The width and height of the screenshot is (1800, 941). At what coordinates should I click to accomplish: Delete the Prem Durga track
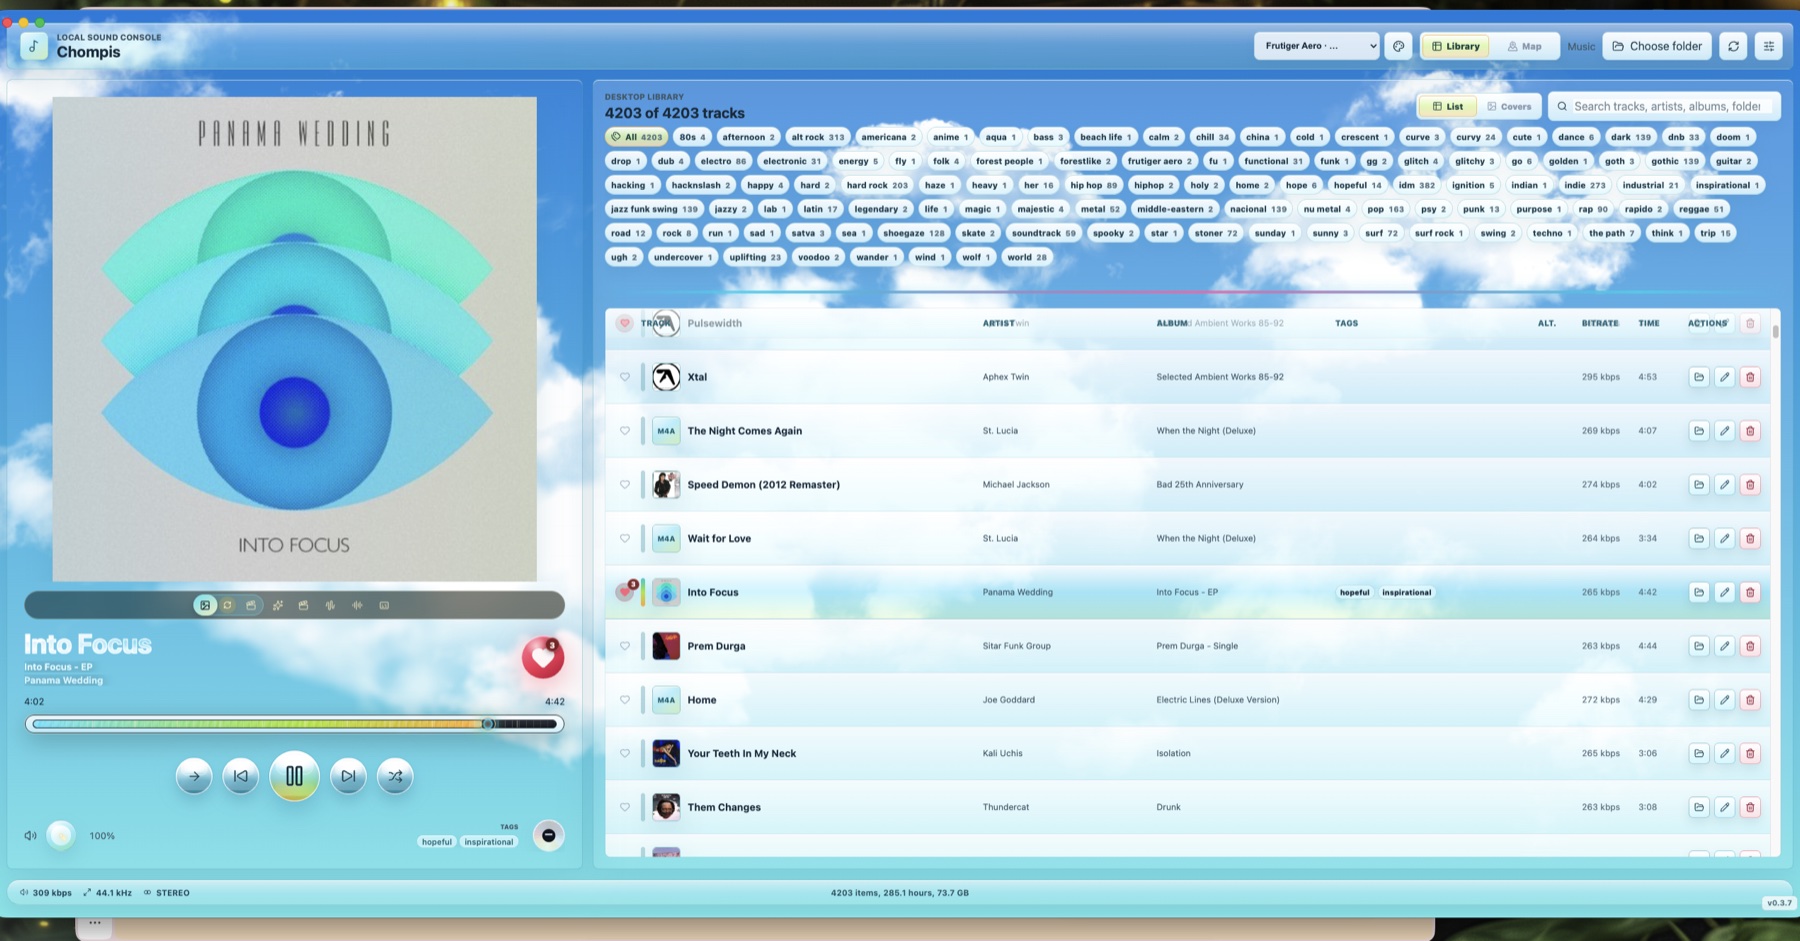[x=1750, y=646]
